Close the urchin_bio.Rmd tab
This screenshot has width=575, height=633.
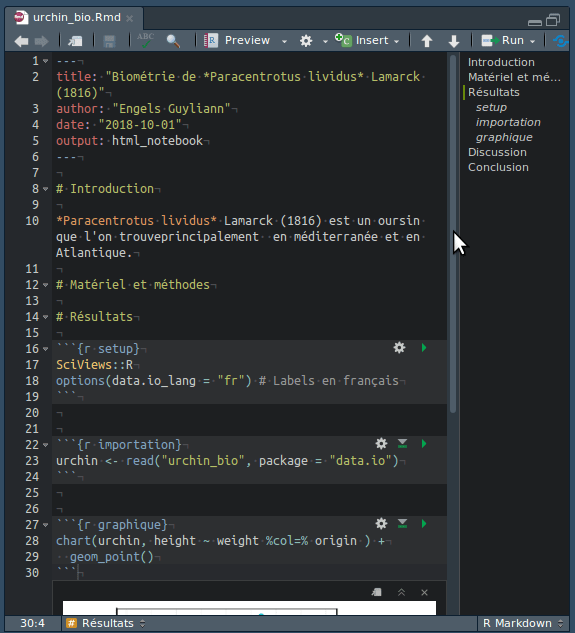pyautogui.click(x=130, y=18)
